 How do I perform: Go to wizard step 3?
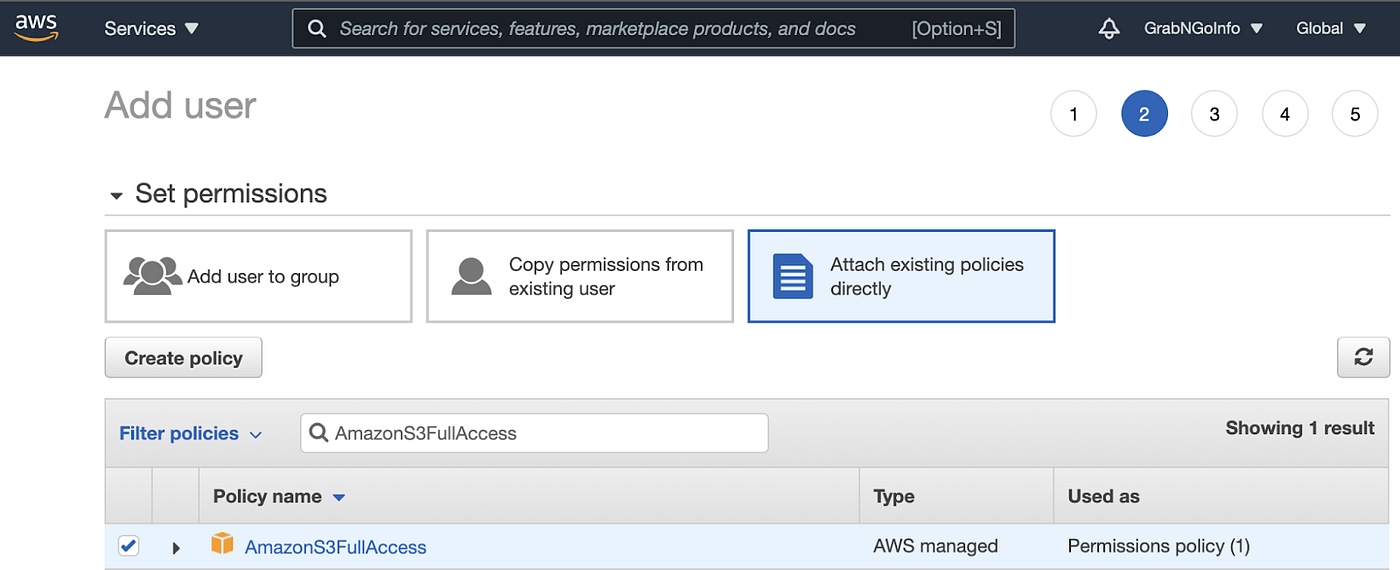pos(1214,114)
